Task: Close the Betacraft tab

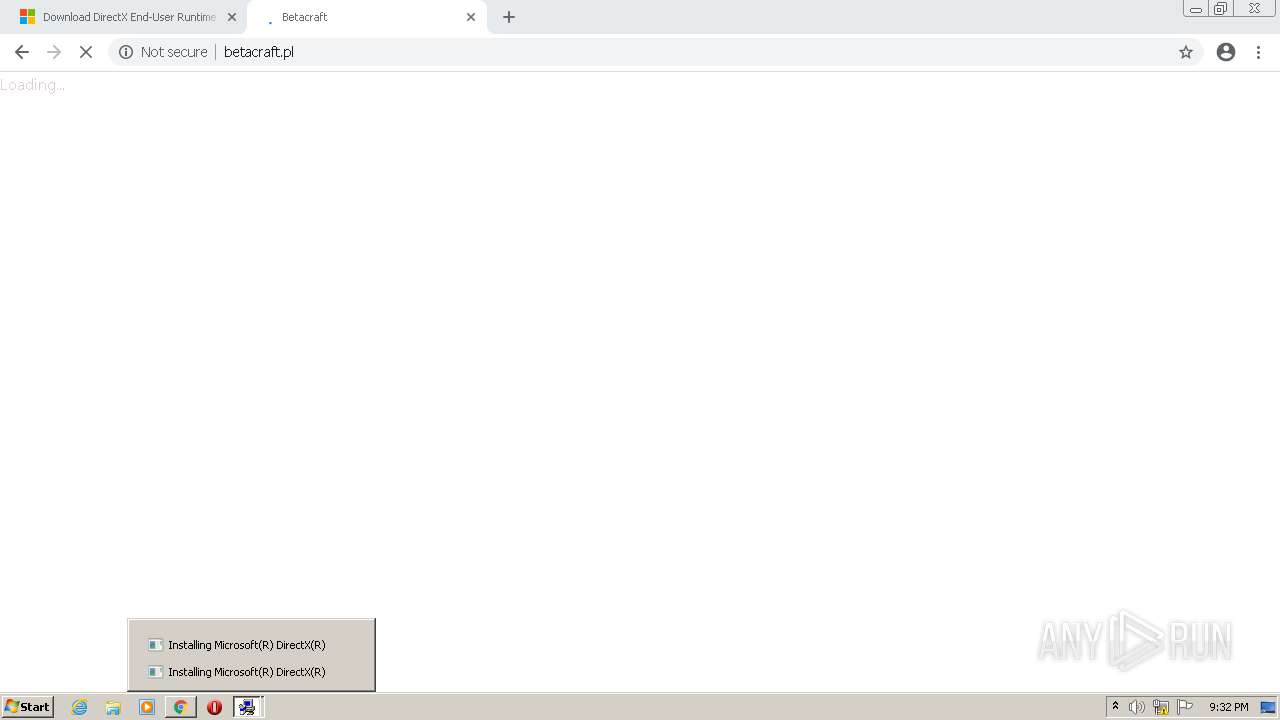Action: pos(471,17)
